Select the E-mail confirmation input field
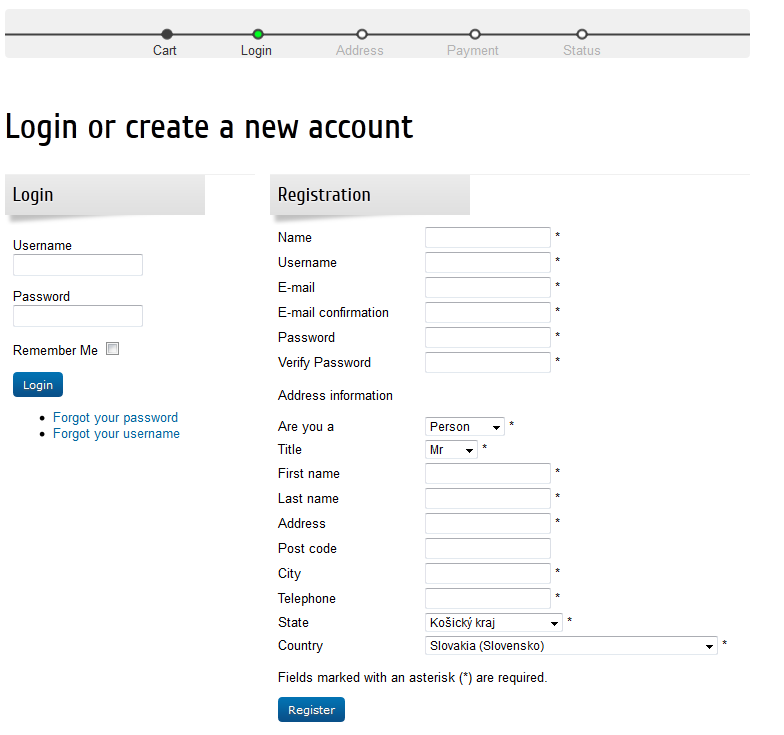784x735 pixels. point(488,312)
